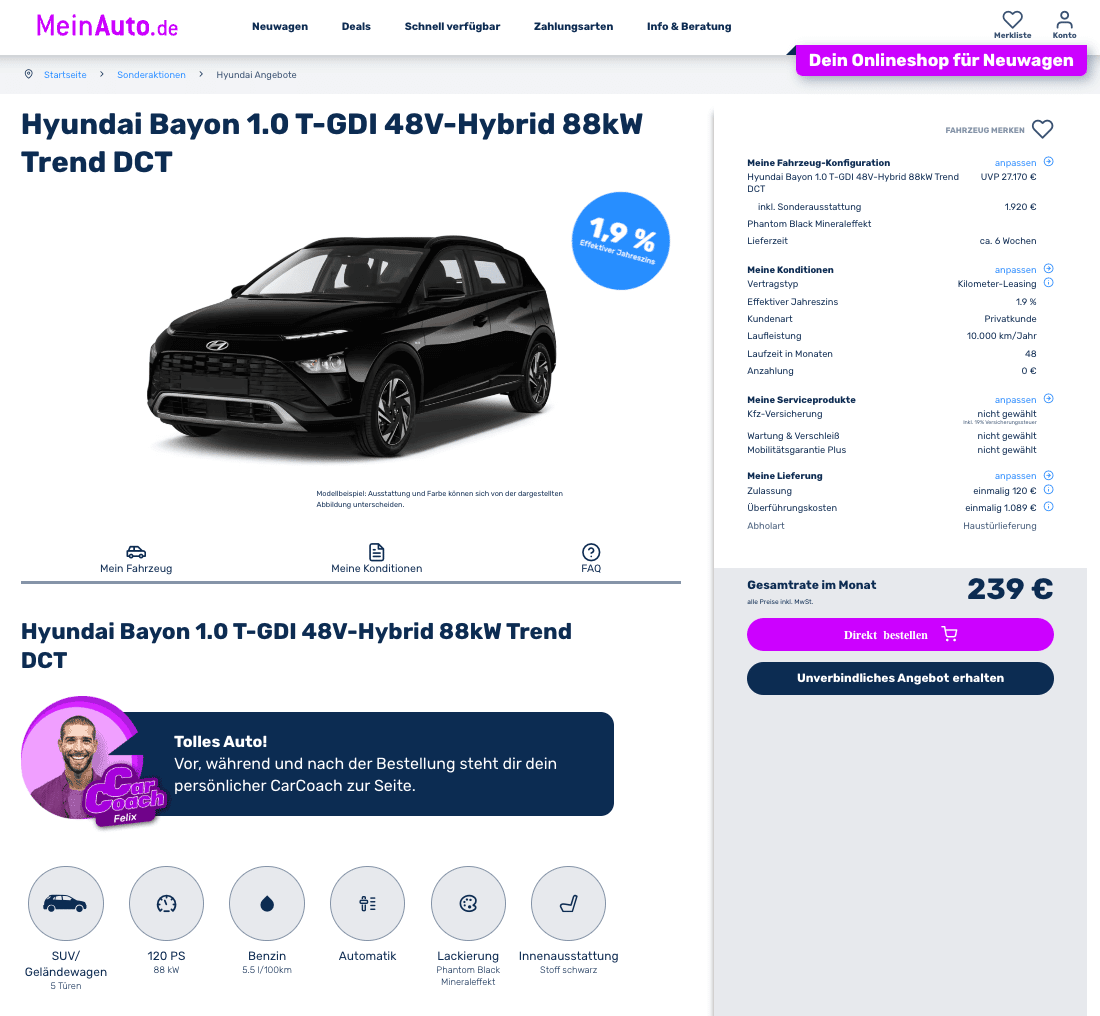
Task: Click the fuel drop icon above Benzin
Action: click(x=267, y=904)
